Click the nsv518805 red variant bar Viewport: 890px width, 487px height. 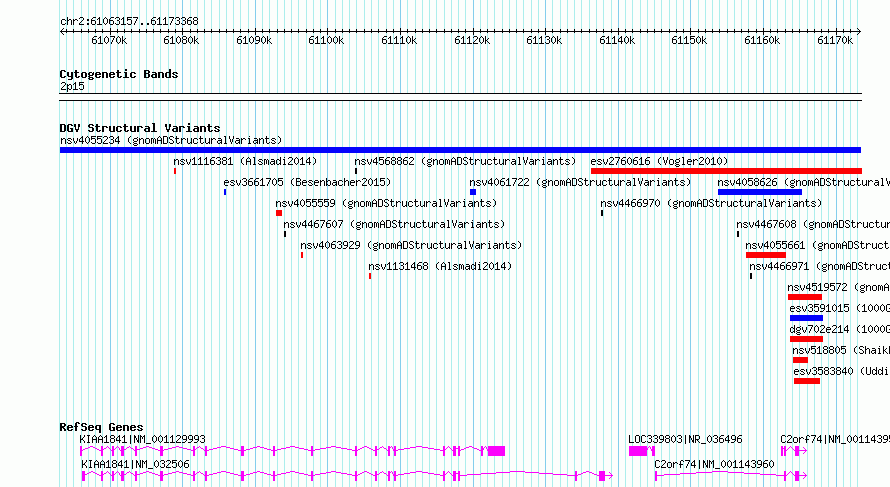click(800, 360)
